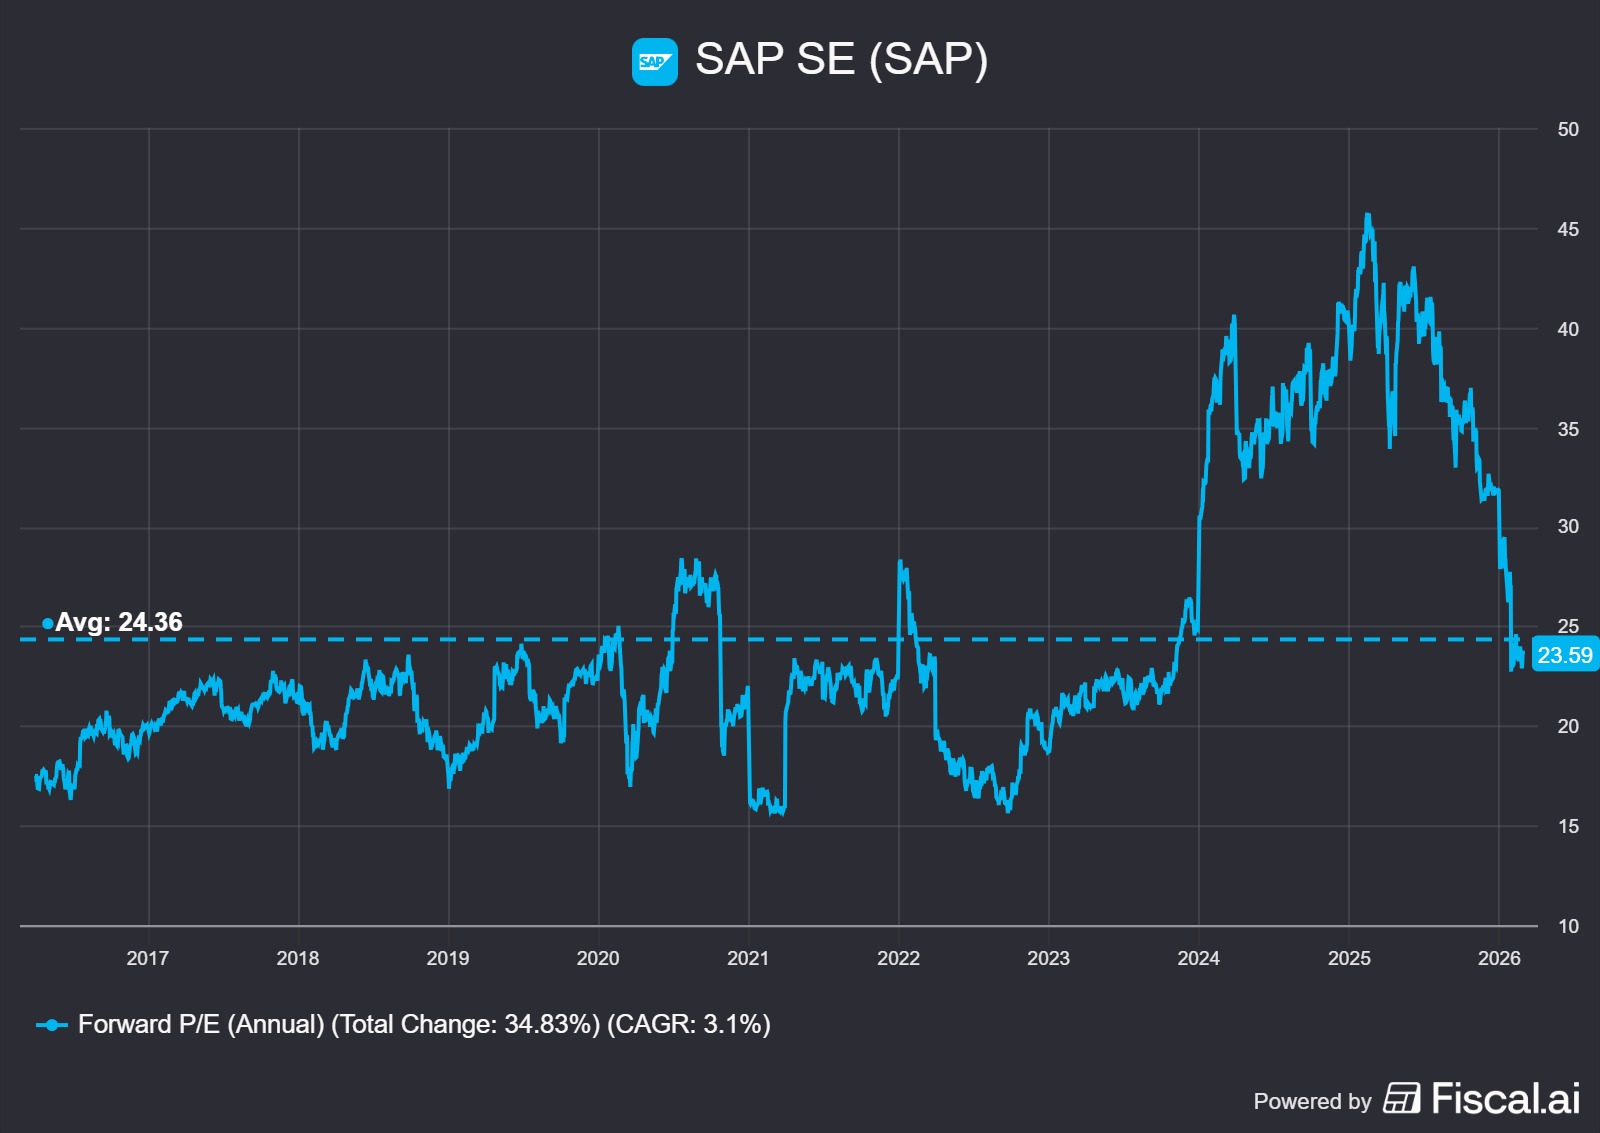Click the Powered by text
This screenshot has width=1600, height=1133.
(1312, 1101)
